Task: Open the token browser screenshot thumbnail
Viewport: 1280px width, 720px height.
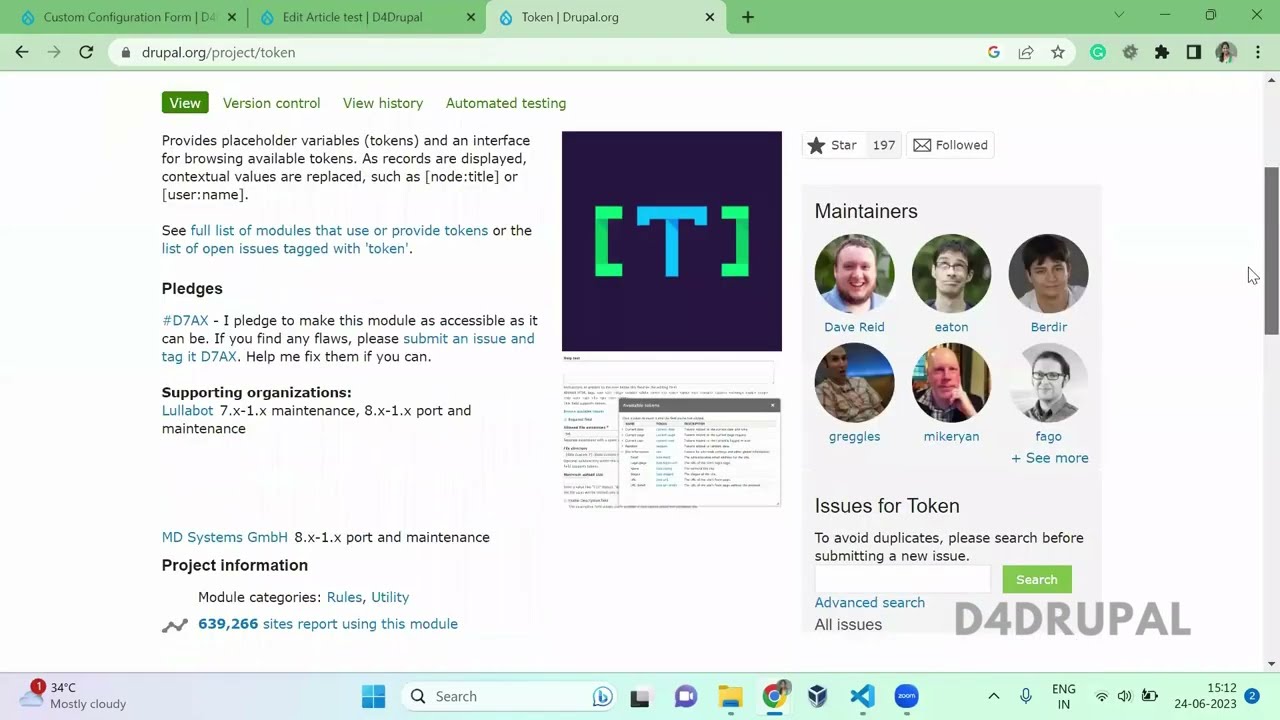Action: click(672, 432)
